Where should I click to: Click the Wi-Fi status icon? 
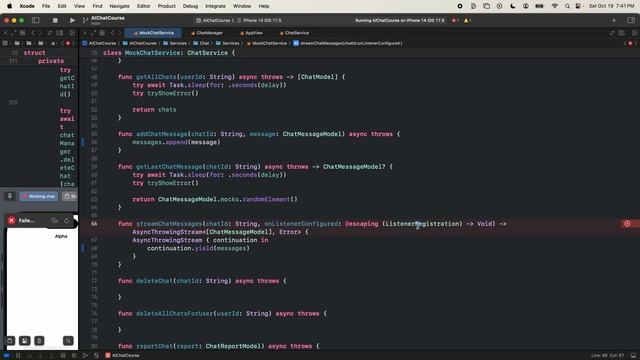[x=554, y=6]
